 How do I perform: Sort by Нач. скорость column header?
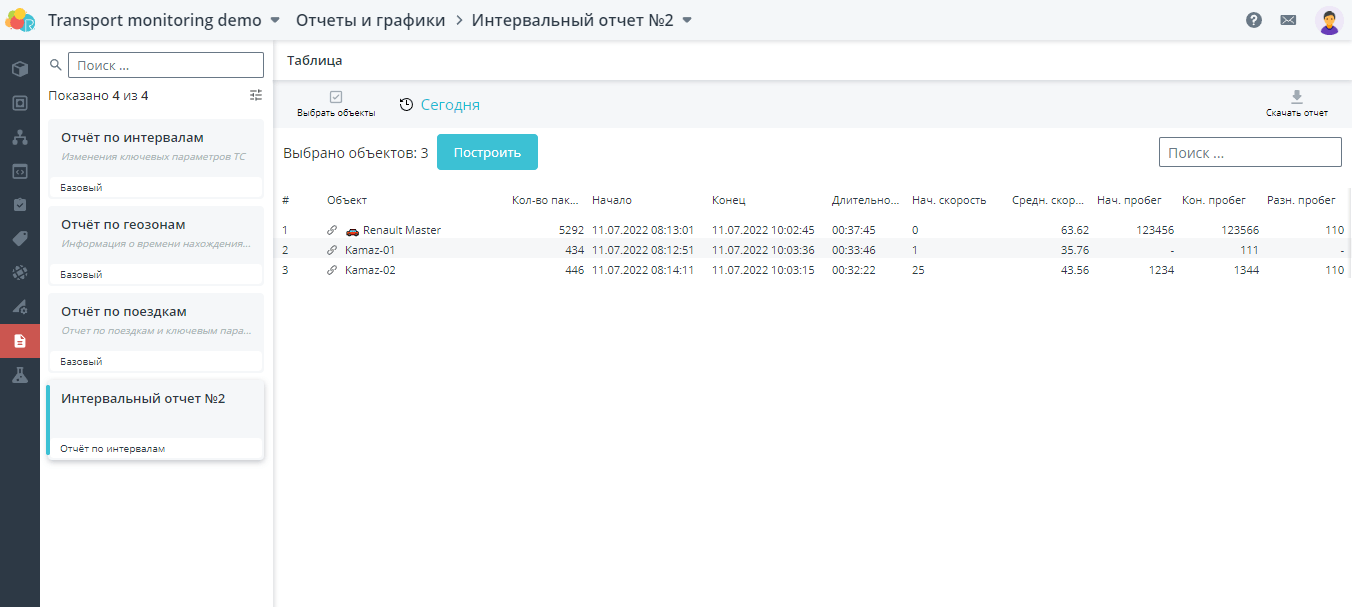(x=949, y=200)
